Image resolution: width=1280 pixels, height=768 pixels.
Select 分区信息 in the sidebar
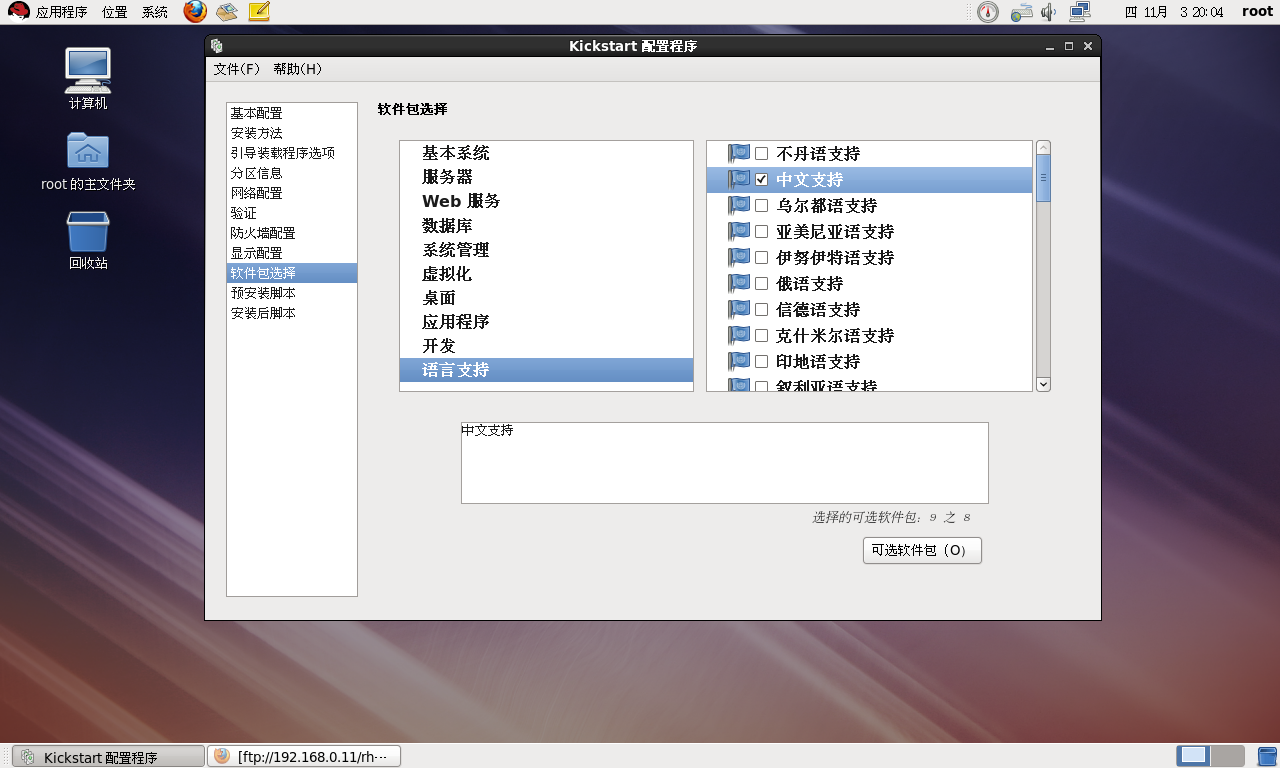292,173
